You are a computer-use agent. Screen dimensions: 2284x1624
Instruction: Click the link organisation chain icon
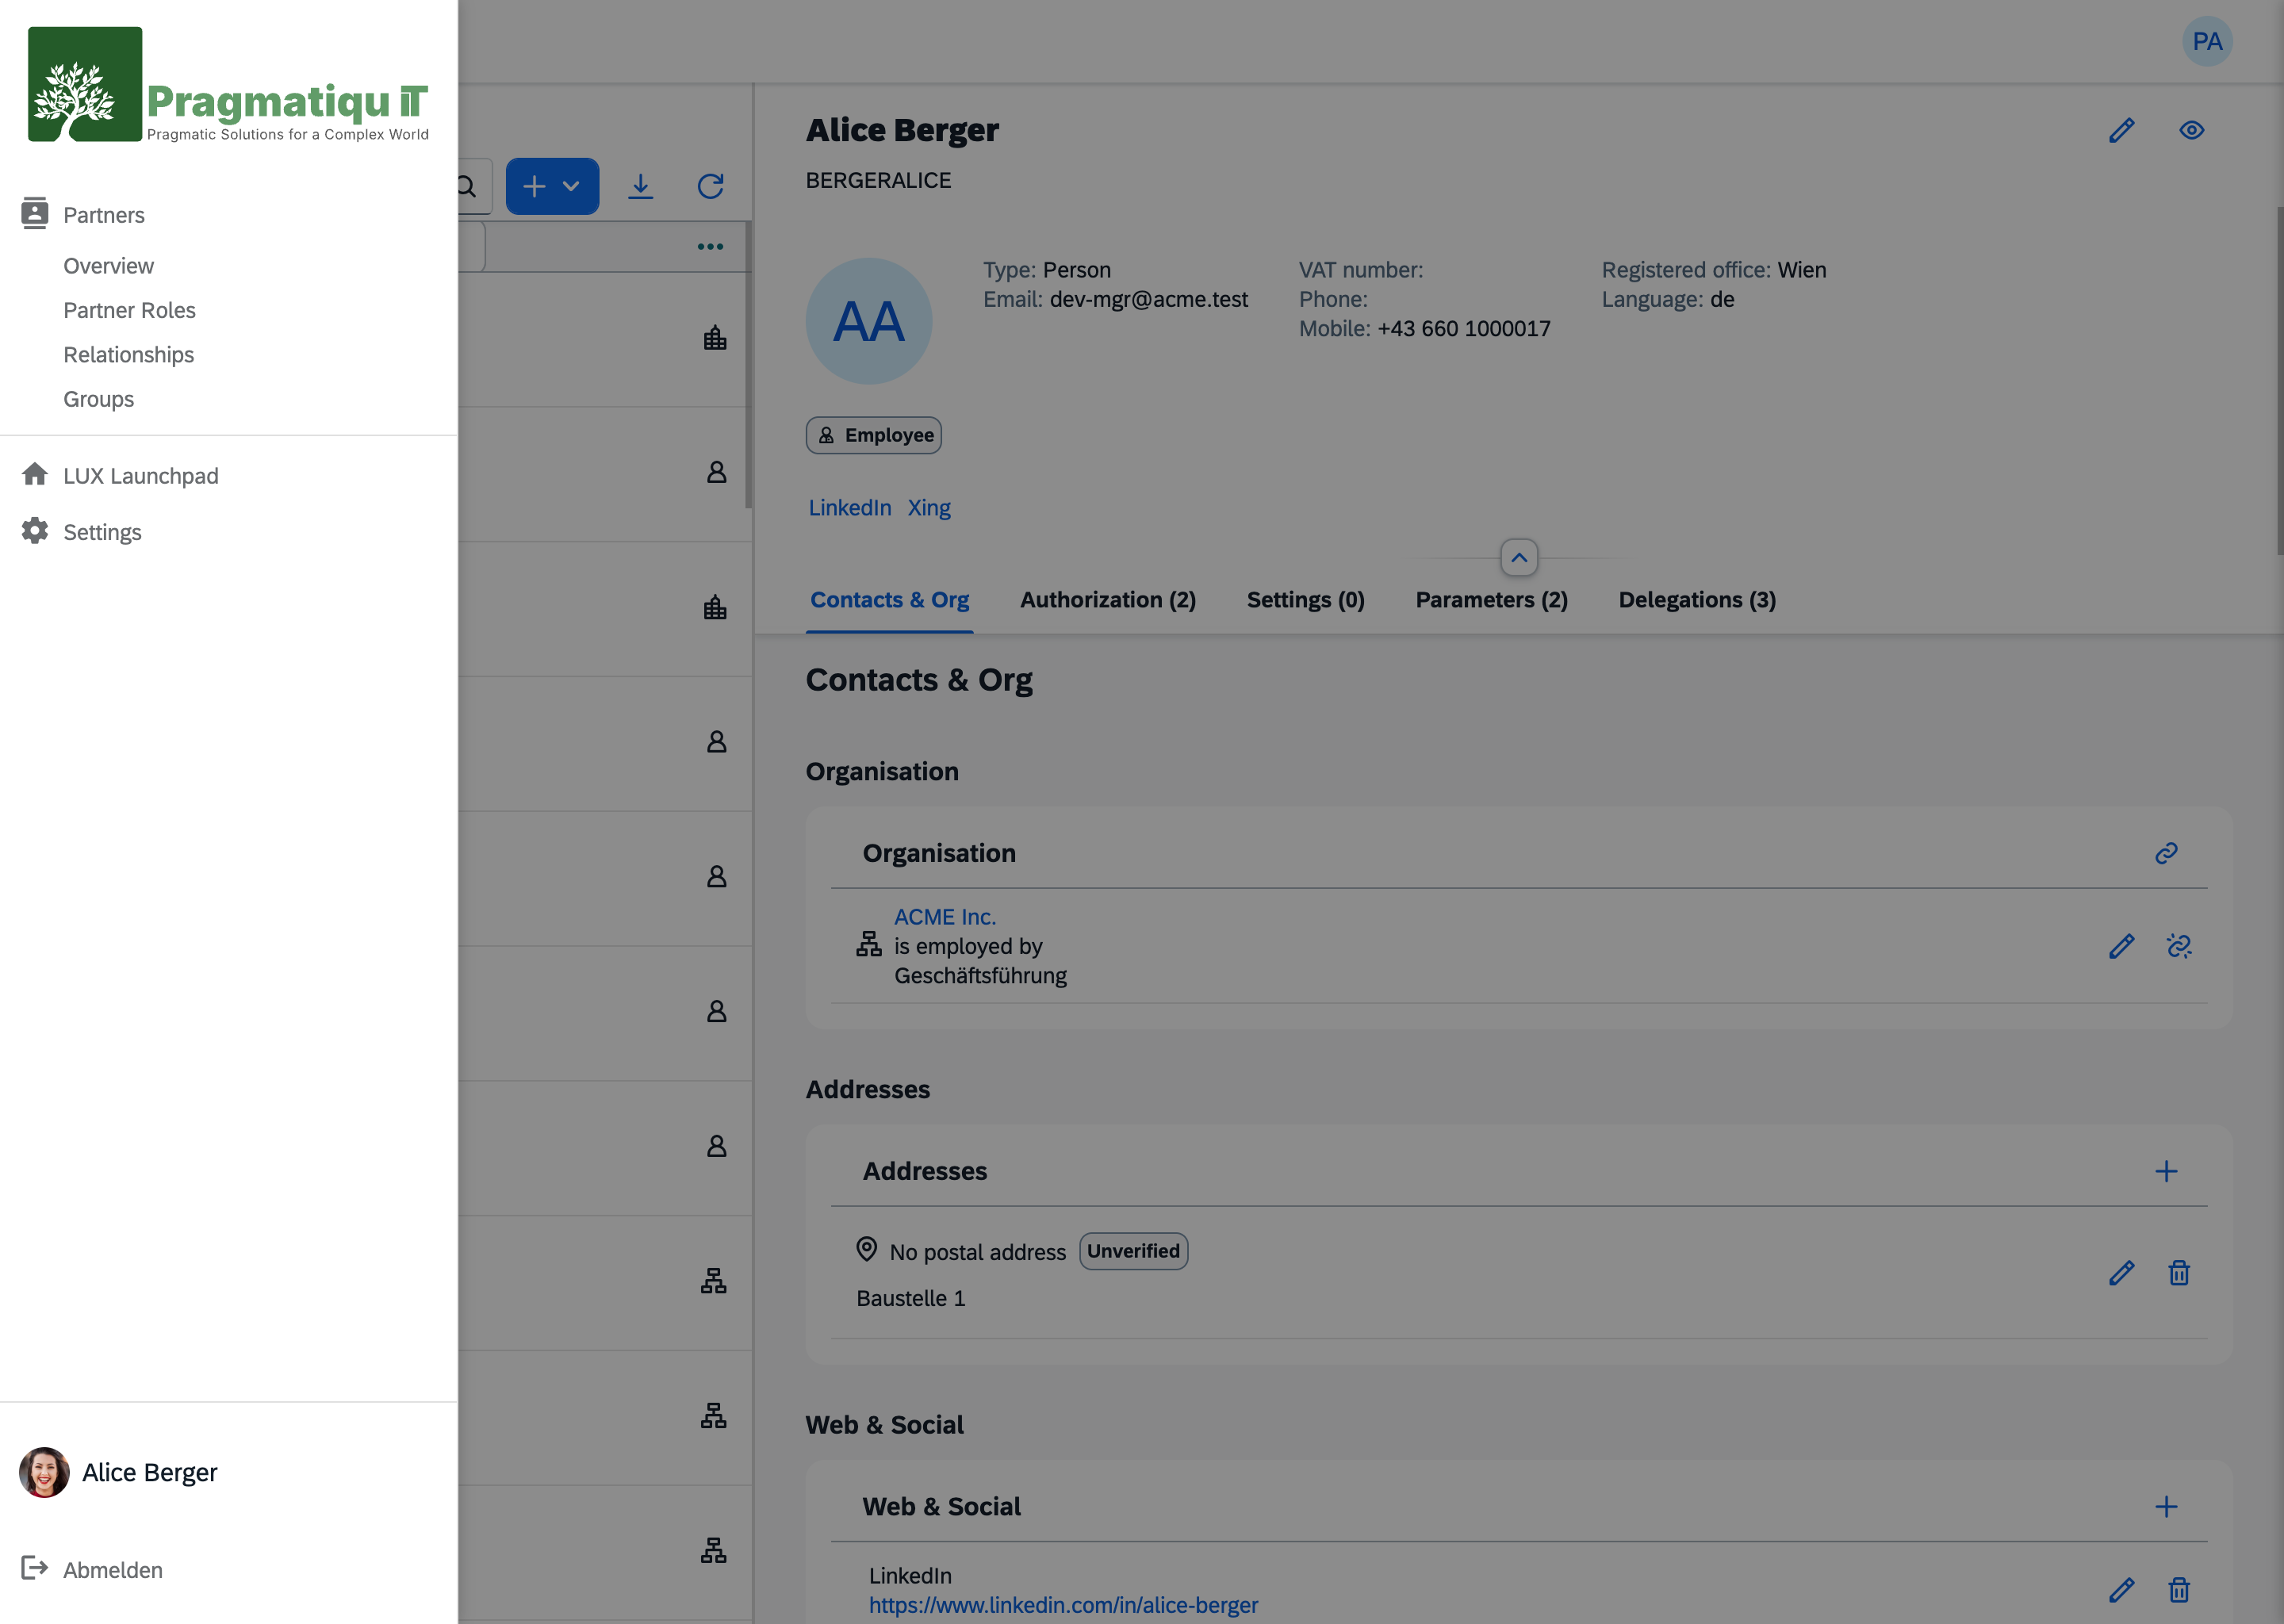[2166, 853]
